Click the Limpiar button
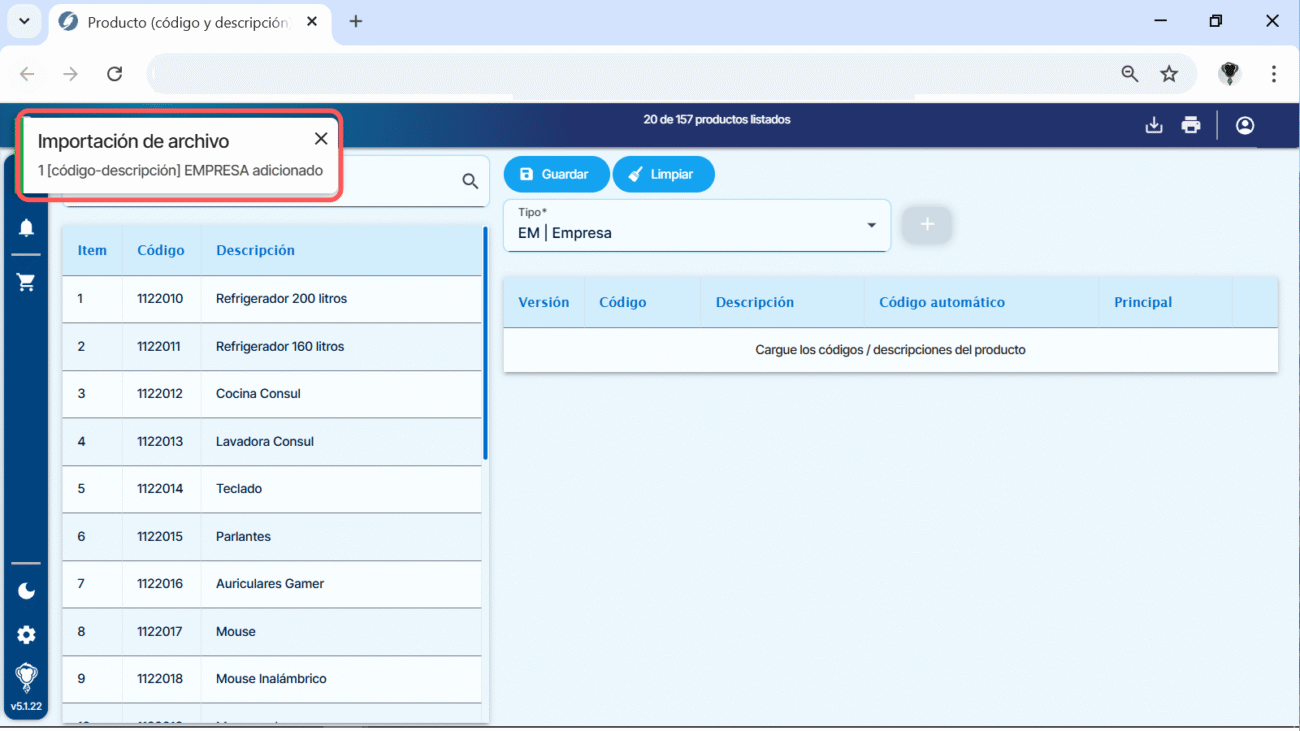This screenshot has height=731, width=1300. tap(662, 174)
